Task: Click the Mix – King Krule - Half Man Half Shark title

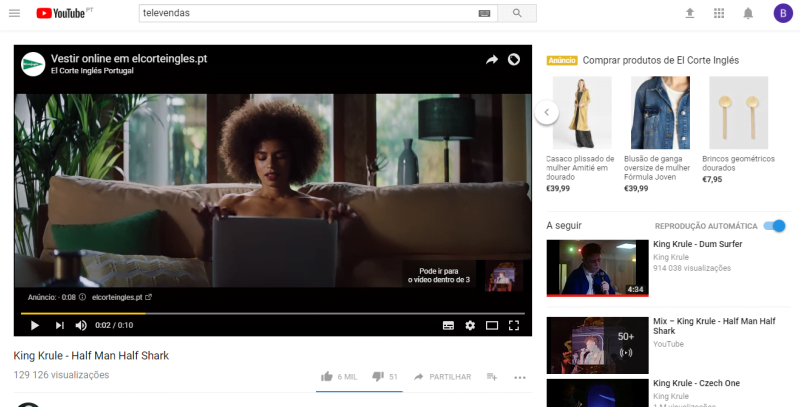Action: [x=714, y=326]
